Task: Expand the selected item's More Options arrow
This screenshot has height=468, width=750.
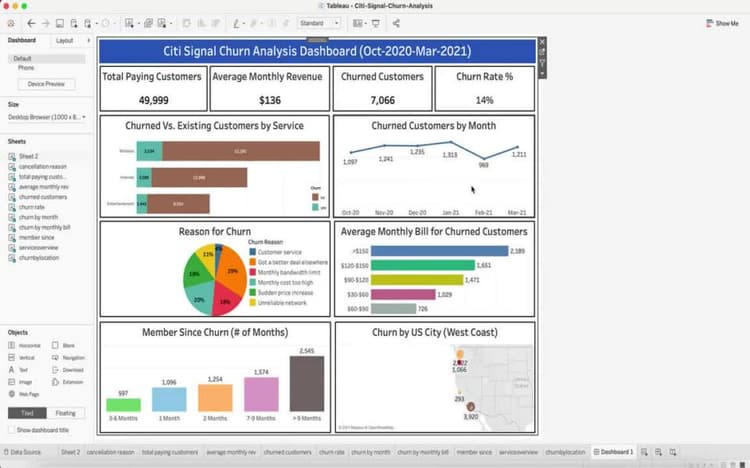Action: click(542, 73)
